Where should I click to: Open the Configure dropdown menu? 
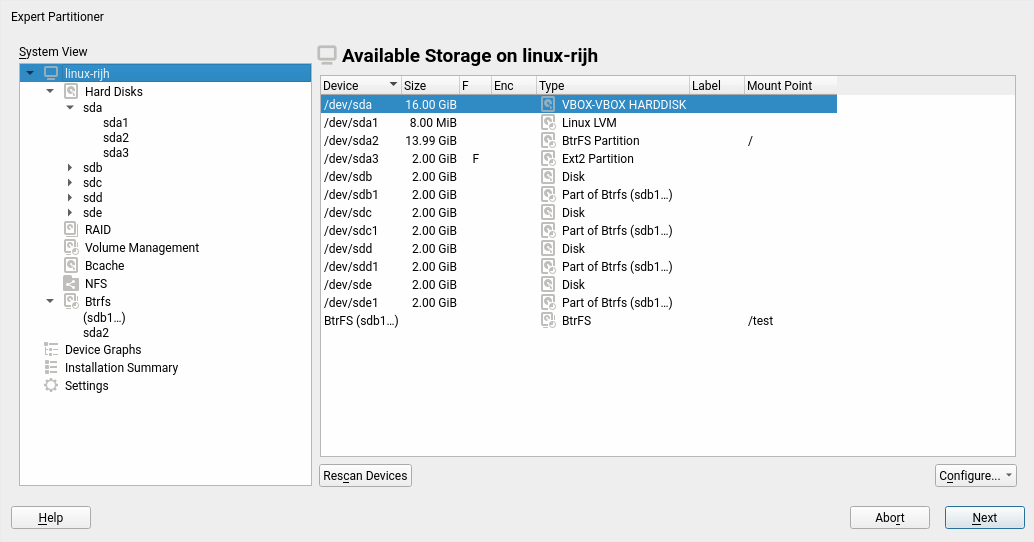[x=976, y=476]
